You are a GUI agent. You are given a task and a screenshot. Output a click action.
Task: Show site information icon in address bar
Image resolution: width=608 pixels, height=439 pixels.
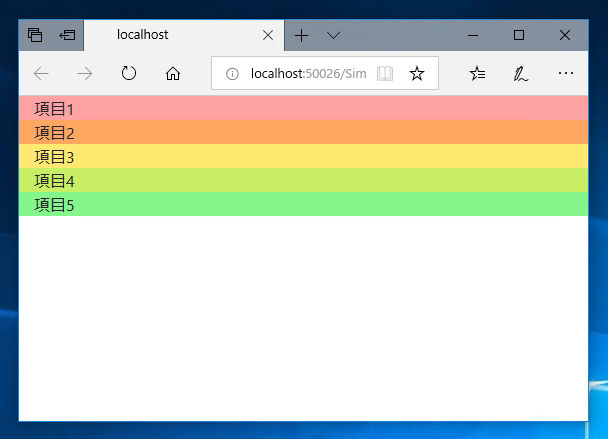[232, 74]
